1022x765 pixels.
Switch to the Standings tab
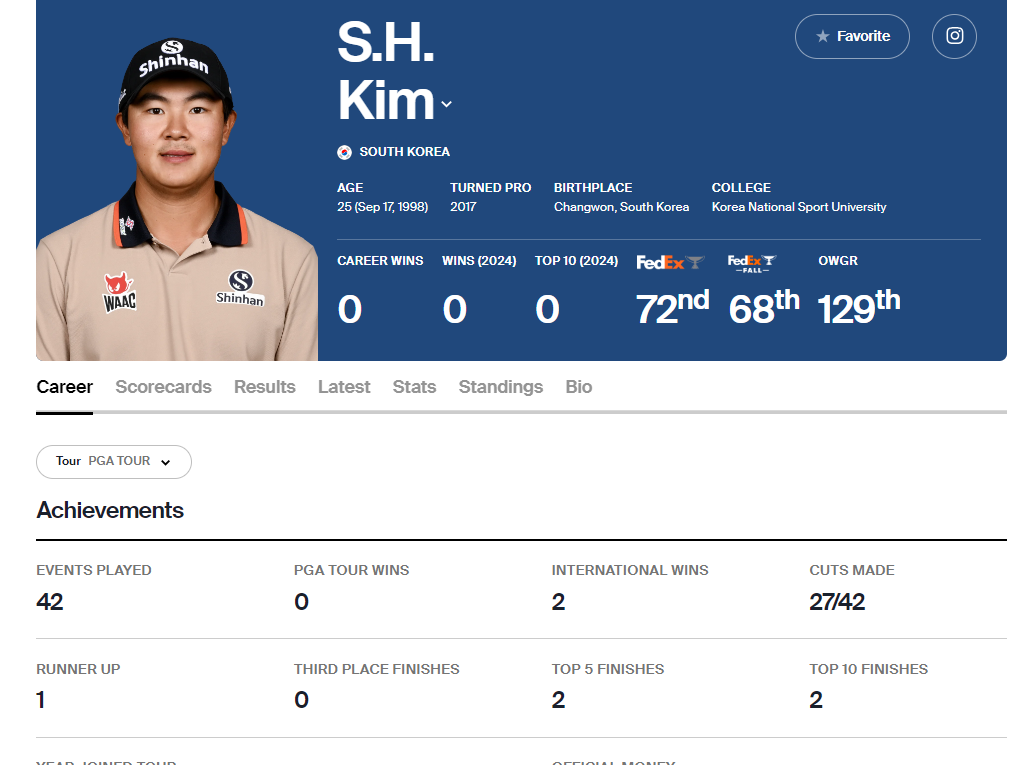coord(501,387)
